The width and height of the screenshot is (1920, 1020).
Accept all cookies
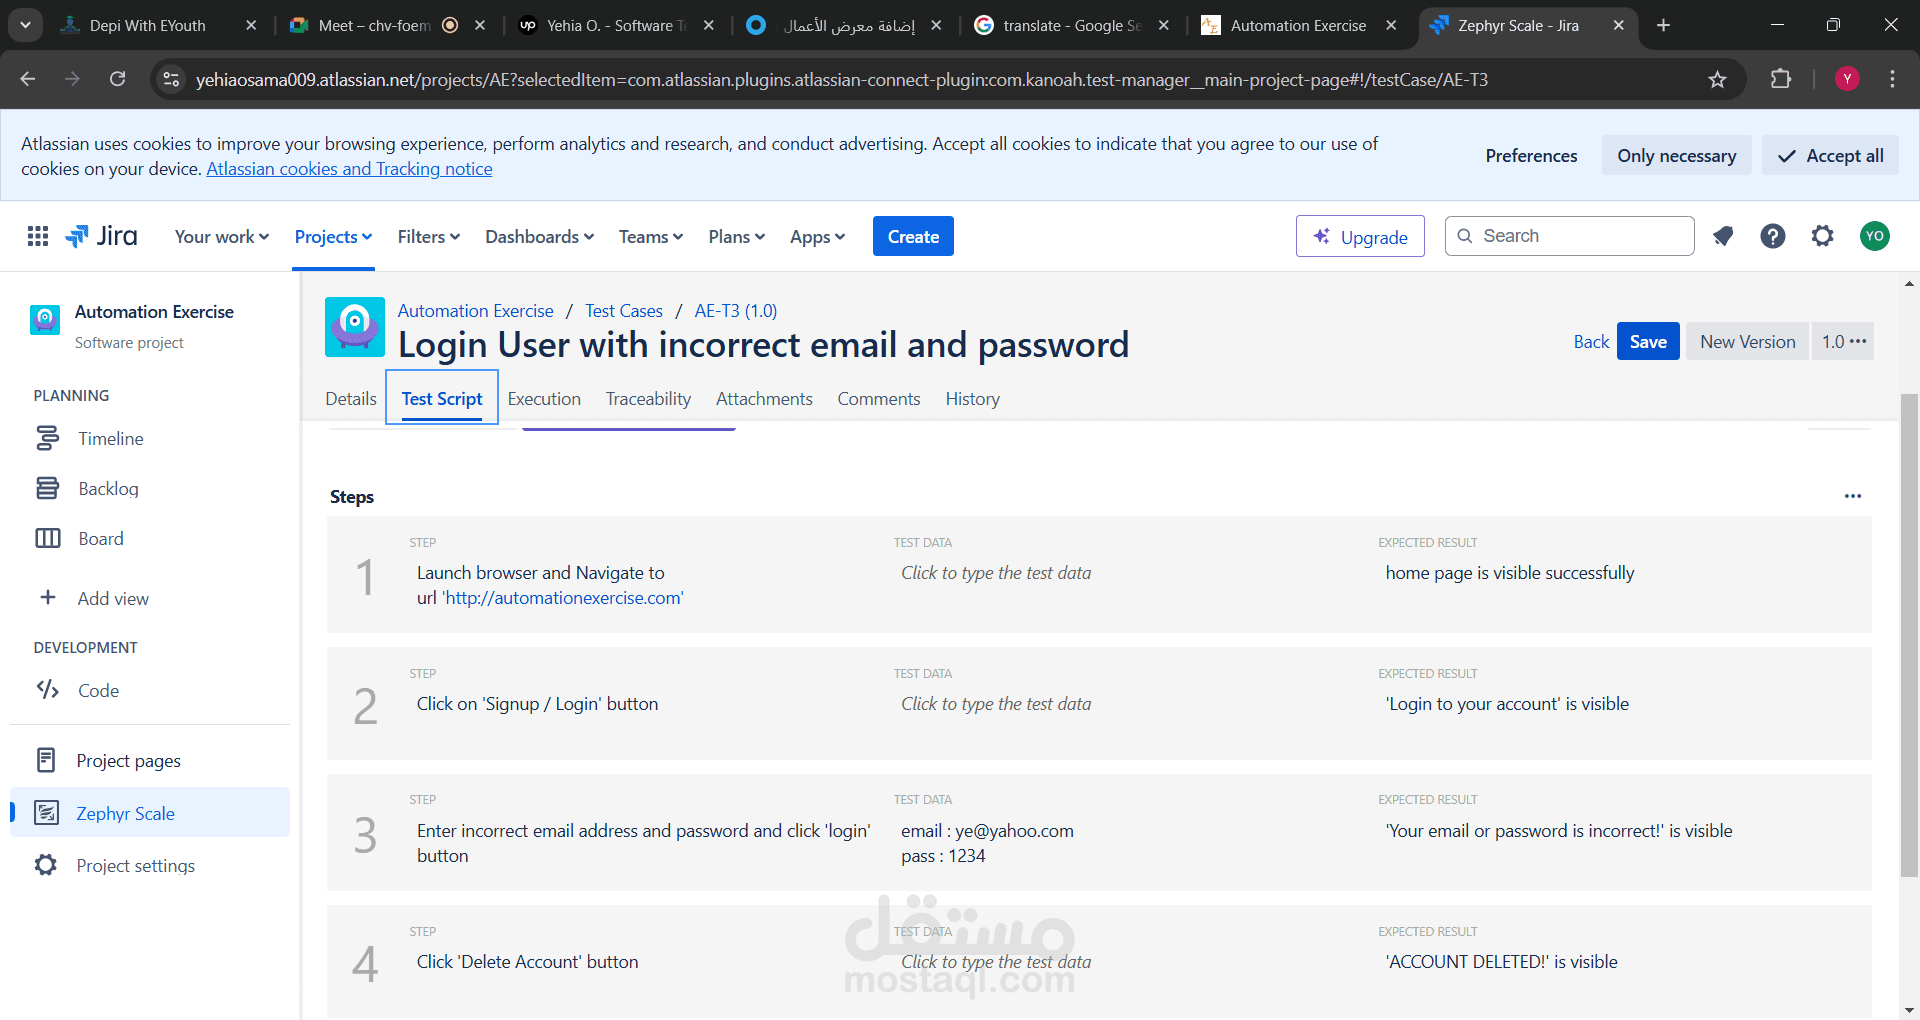tap(1830, 155)
